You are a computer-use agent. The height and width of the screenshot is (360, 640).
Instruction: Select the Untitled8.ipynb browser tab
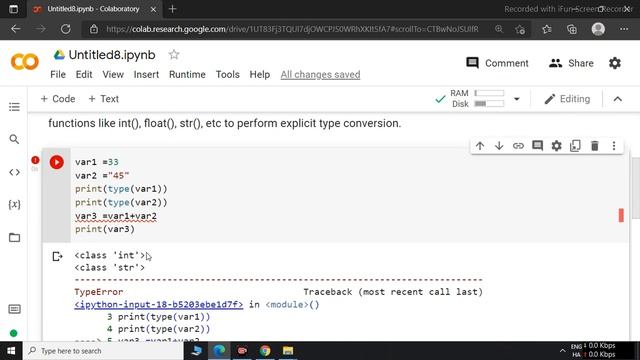(x=95, y=9)
